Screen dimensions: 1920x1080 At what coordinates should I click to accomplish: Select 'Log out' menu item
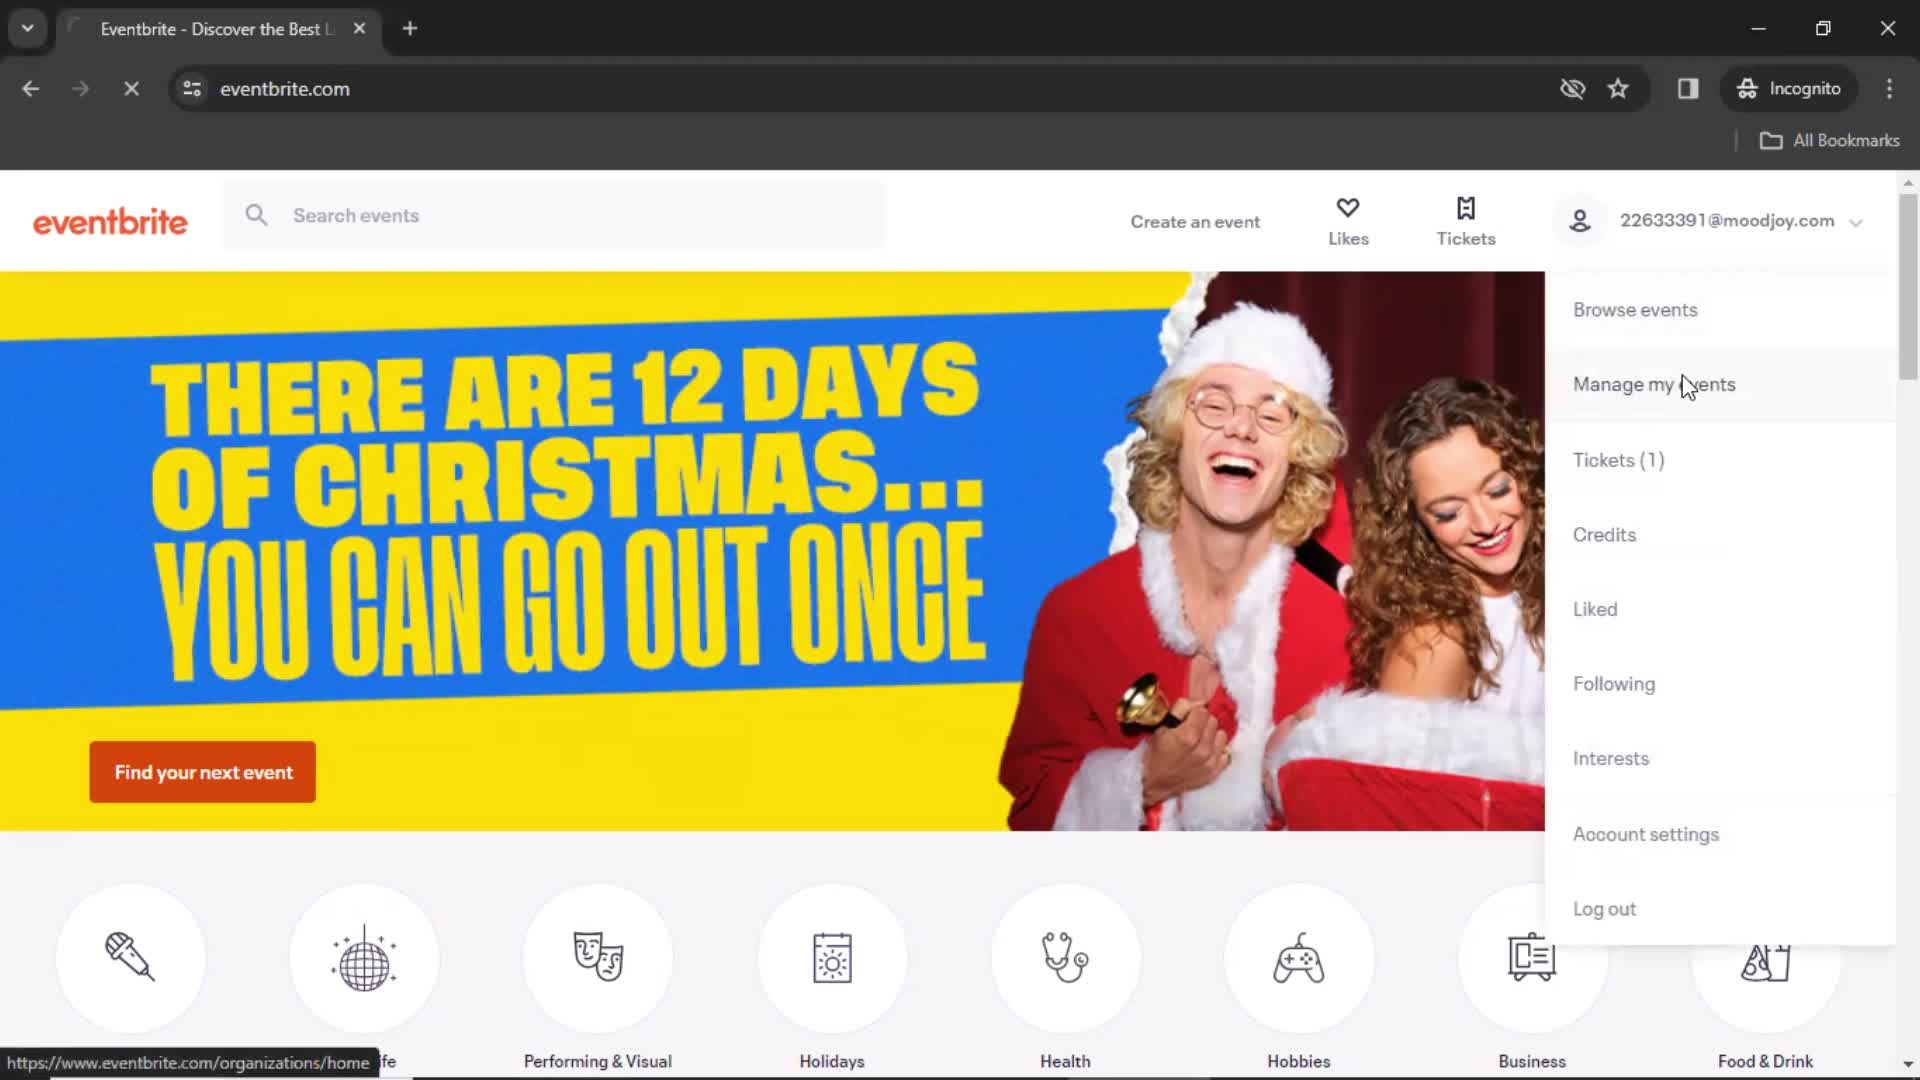coord(1604,909)
